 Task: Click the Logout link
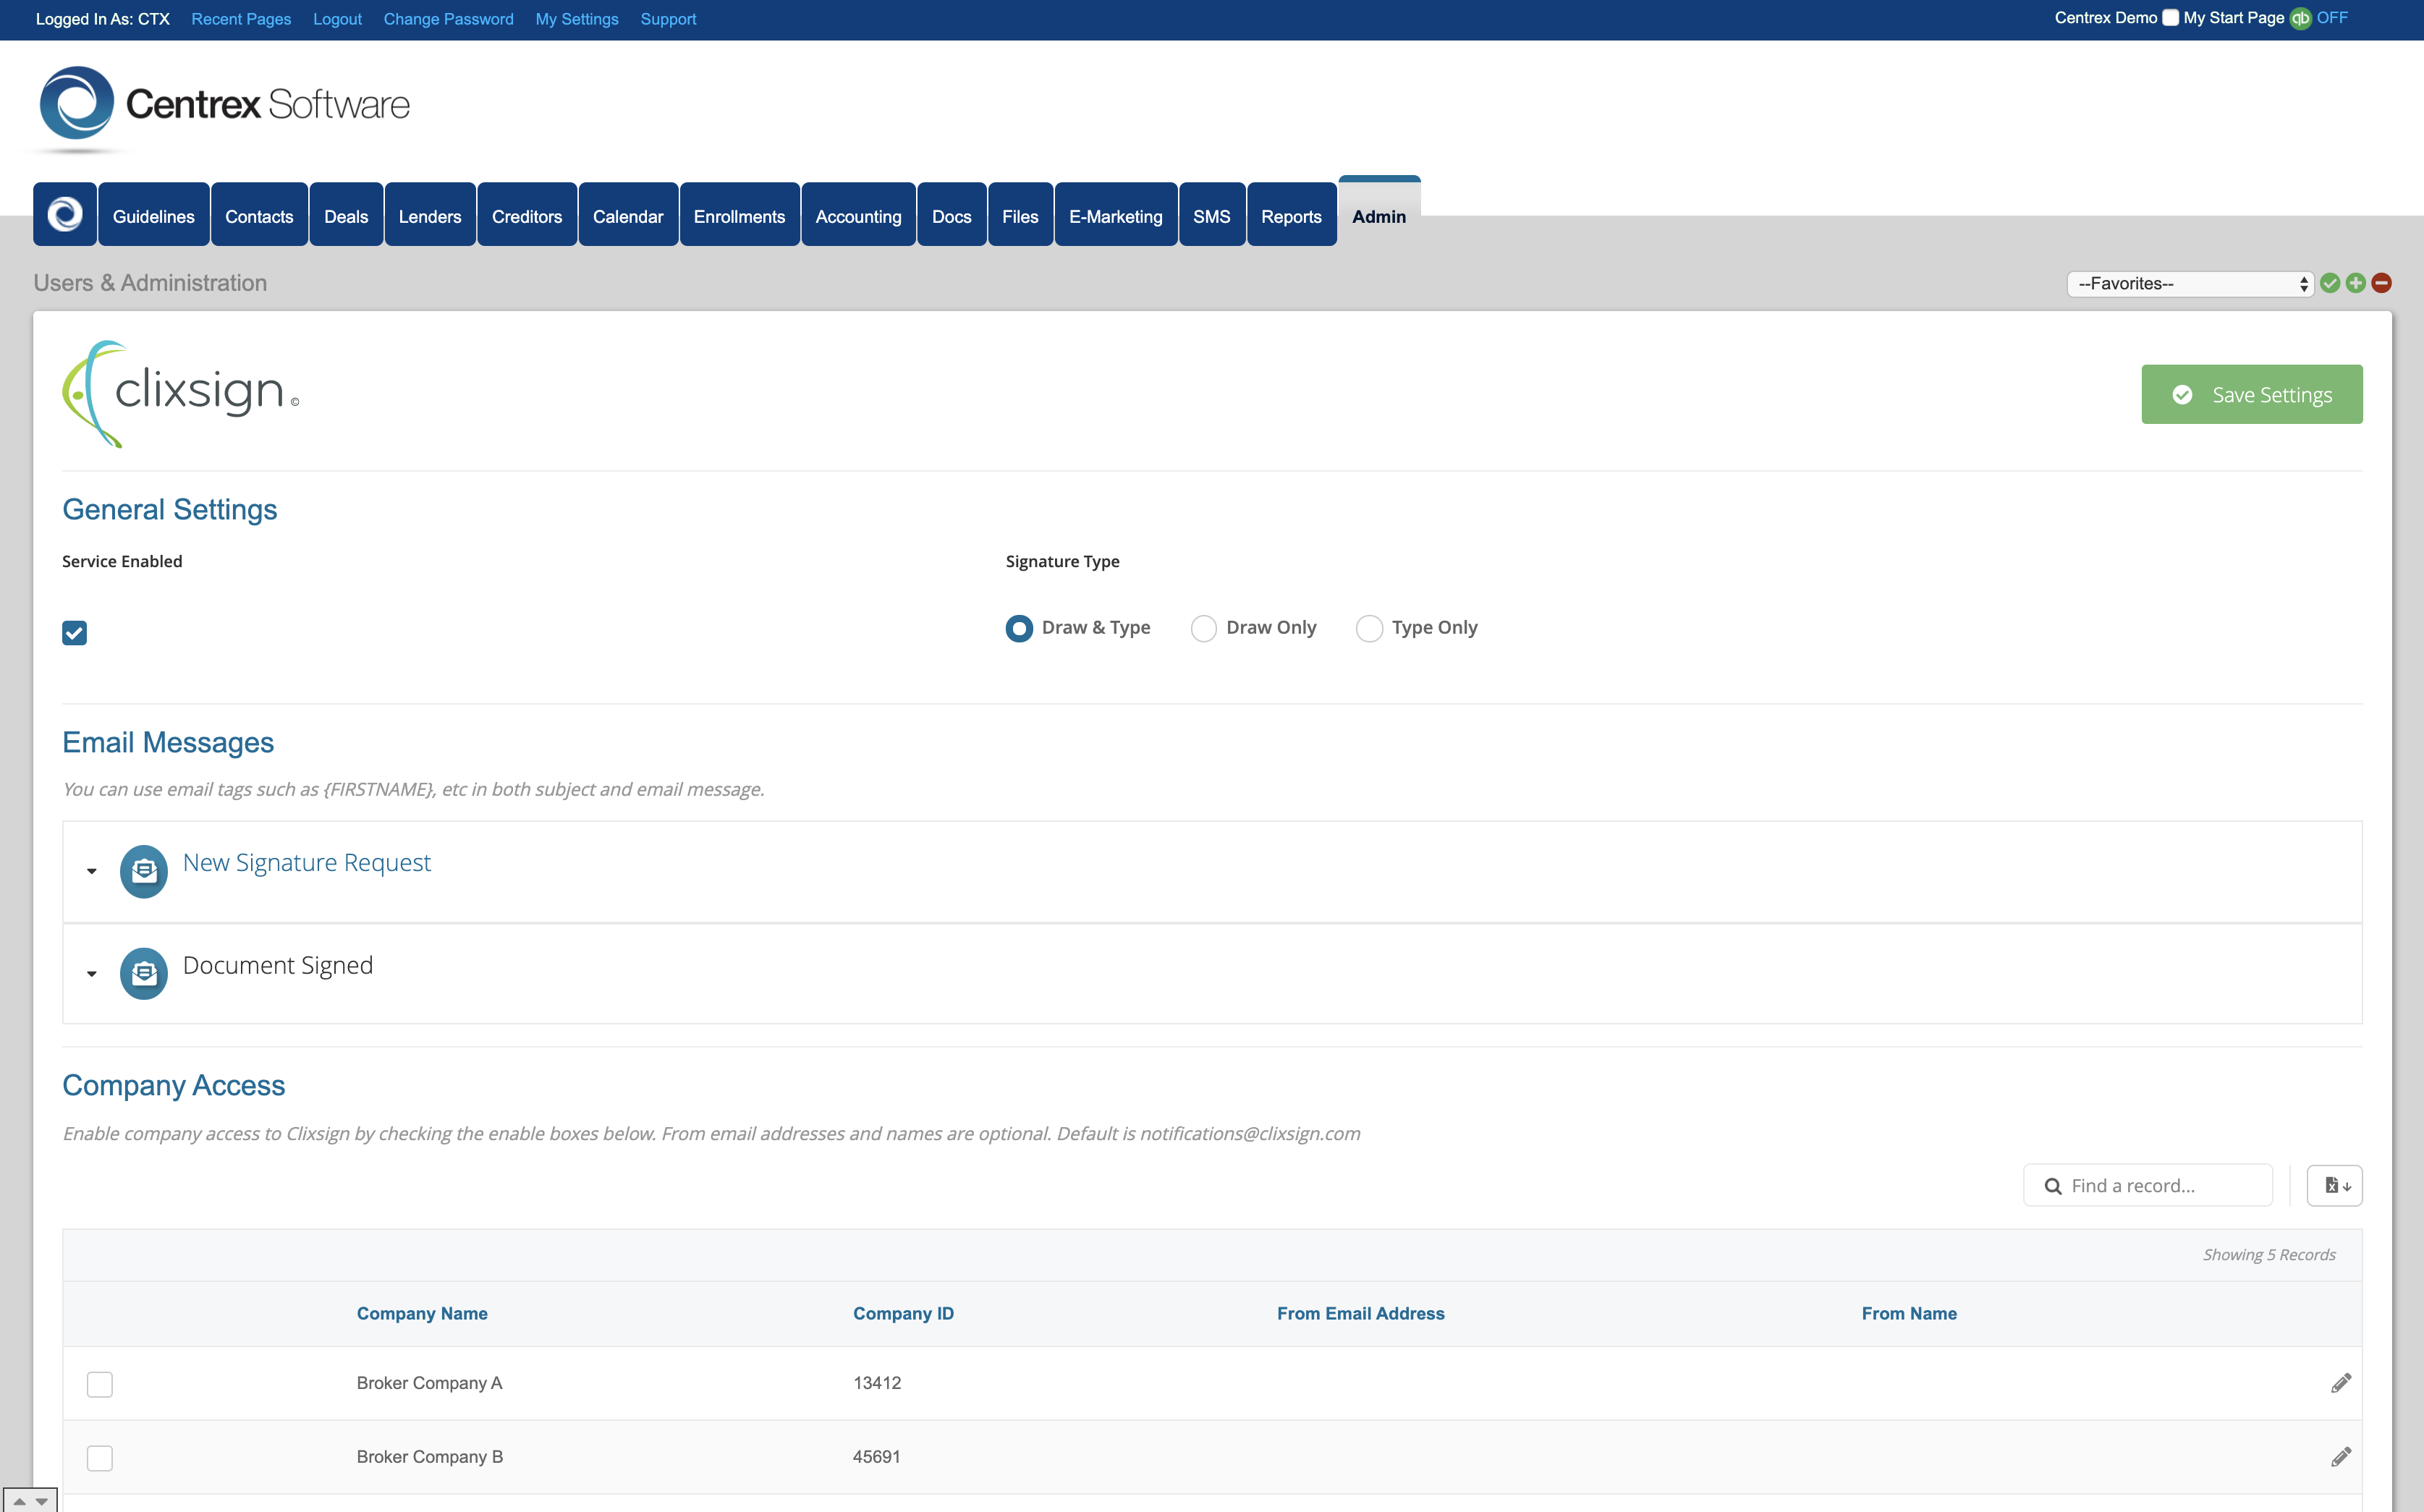pos(337,19)
